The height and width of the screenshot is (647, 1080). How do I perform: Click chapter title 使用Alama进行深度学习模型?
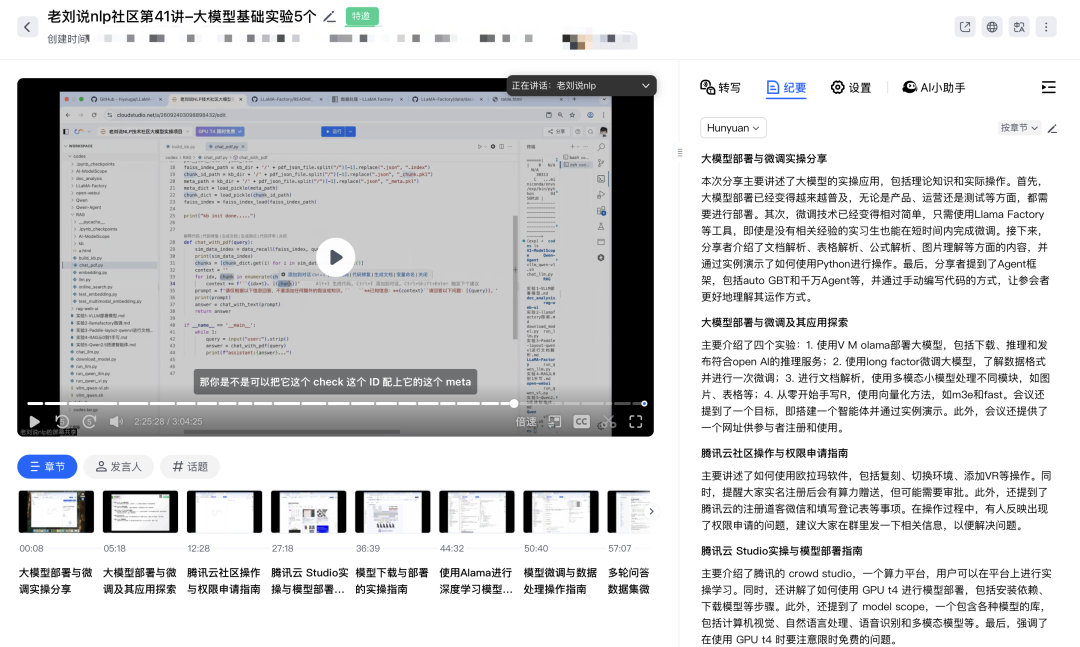(x=476, y=581)
